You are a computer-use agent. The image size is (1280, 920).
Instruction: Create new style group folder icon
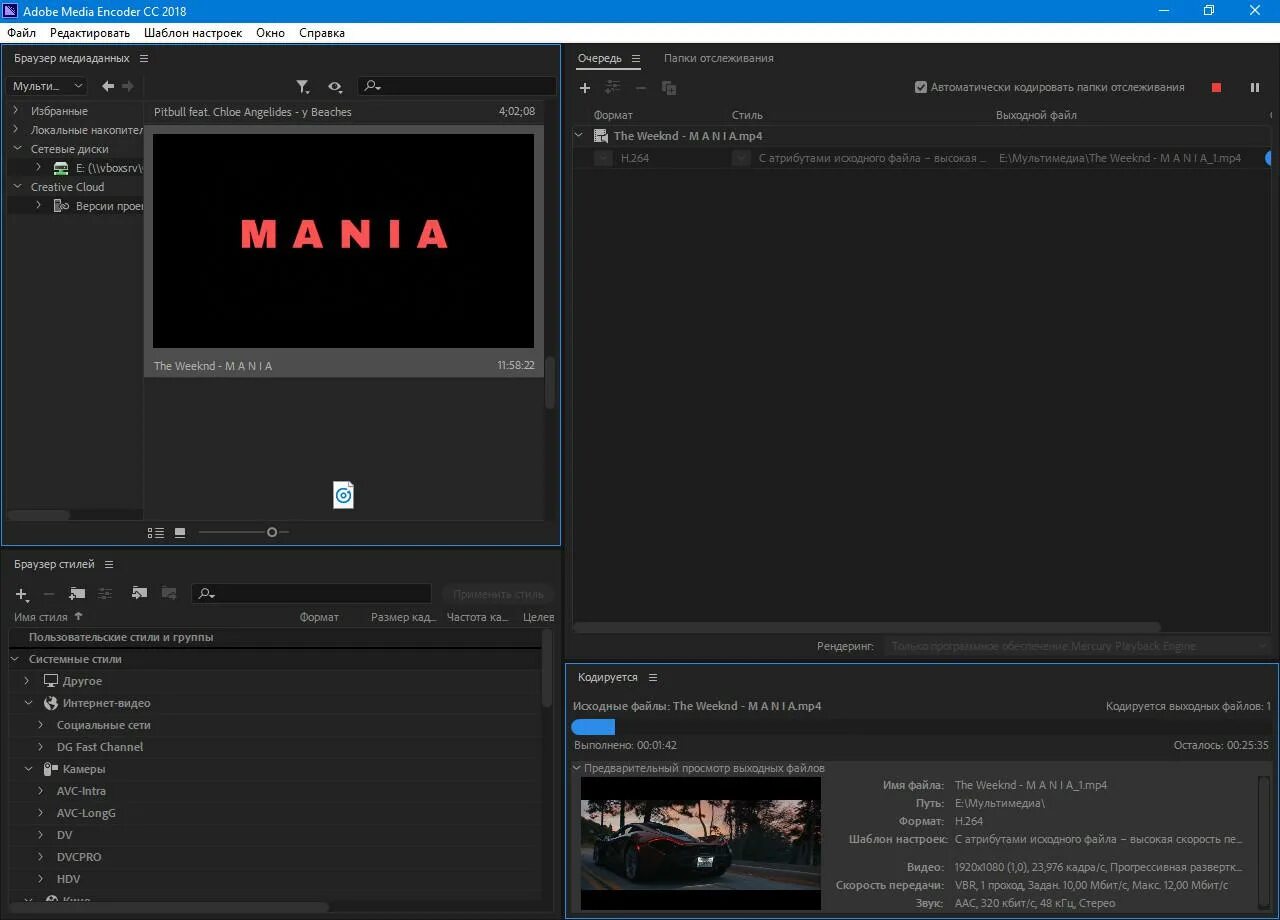tap(77, 594)
